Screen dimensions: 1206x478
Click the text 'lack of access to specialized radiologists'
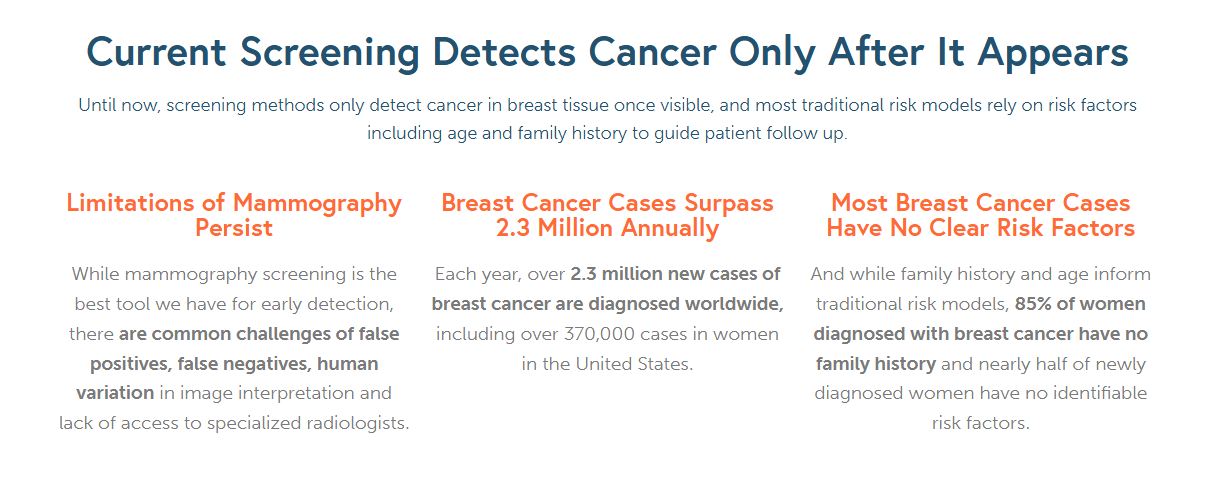coord(234,424)
